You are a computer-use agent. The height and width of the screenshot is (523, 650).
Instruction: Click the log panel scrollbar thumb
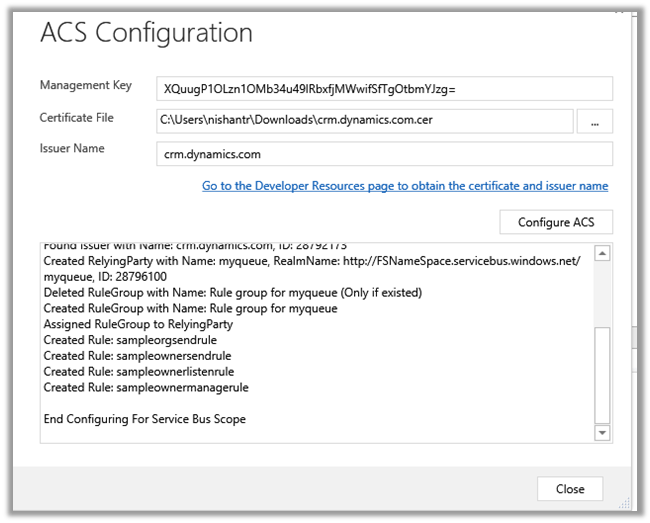(x=602, y=375)
